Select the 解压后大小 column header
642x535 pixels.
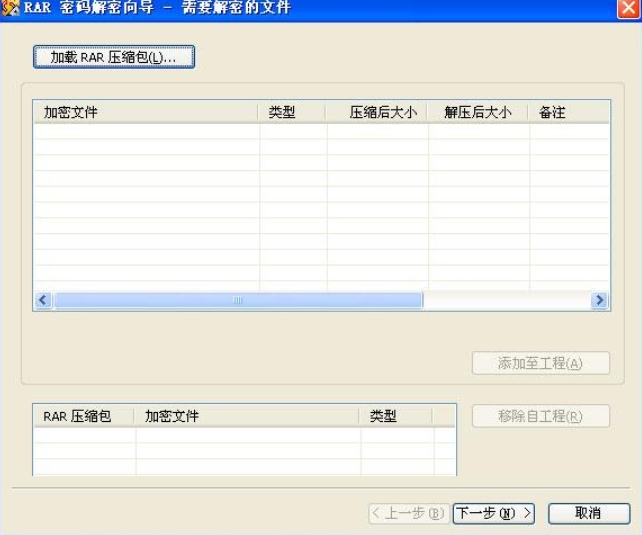pyautogui.click(x=478, y=112)
